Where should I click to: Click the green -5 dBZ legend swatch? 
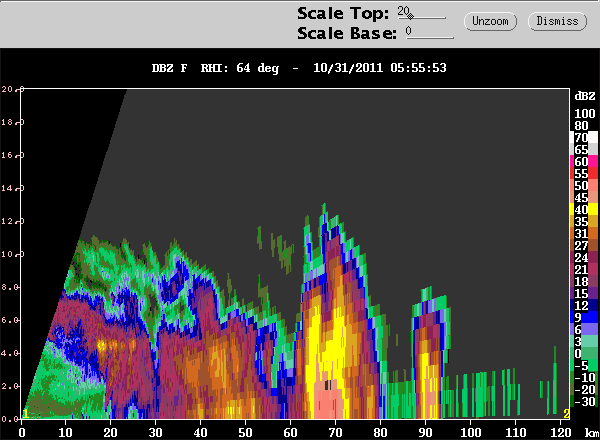593,365
